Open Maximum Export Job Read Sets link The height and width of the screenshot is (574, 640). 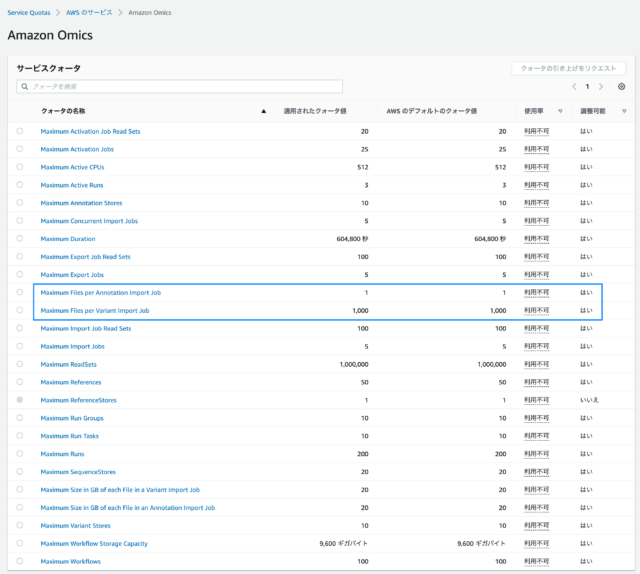[x=85, y=257]
